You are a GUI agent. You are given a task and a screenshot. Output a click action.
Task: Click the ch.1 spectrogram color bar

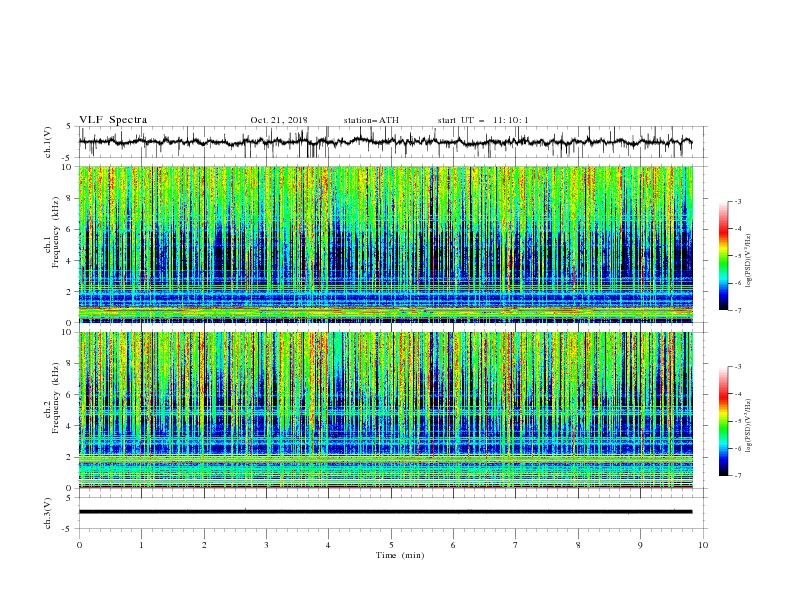(723, 256)
